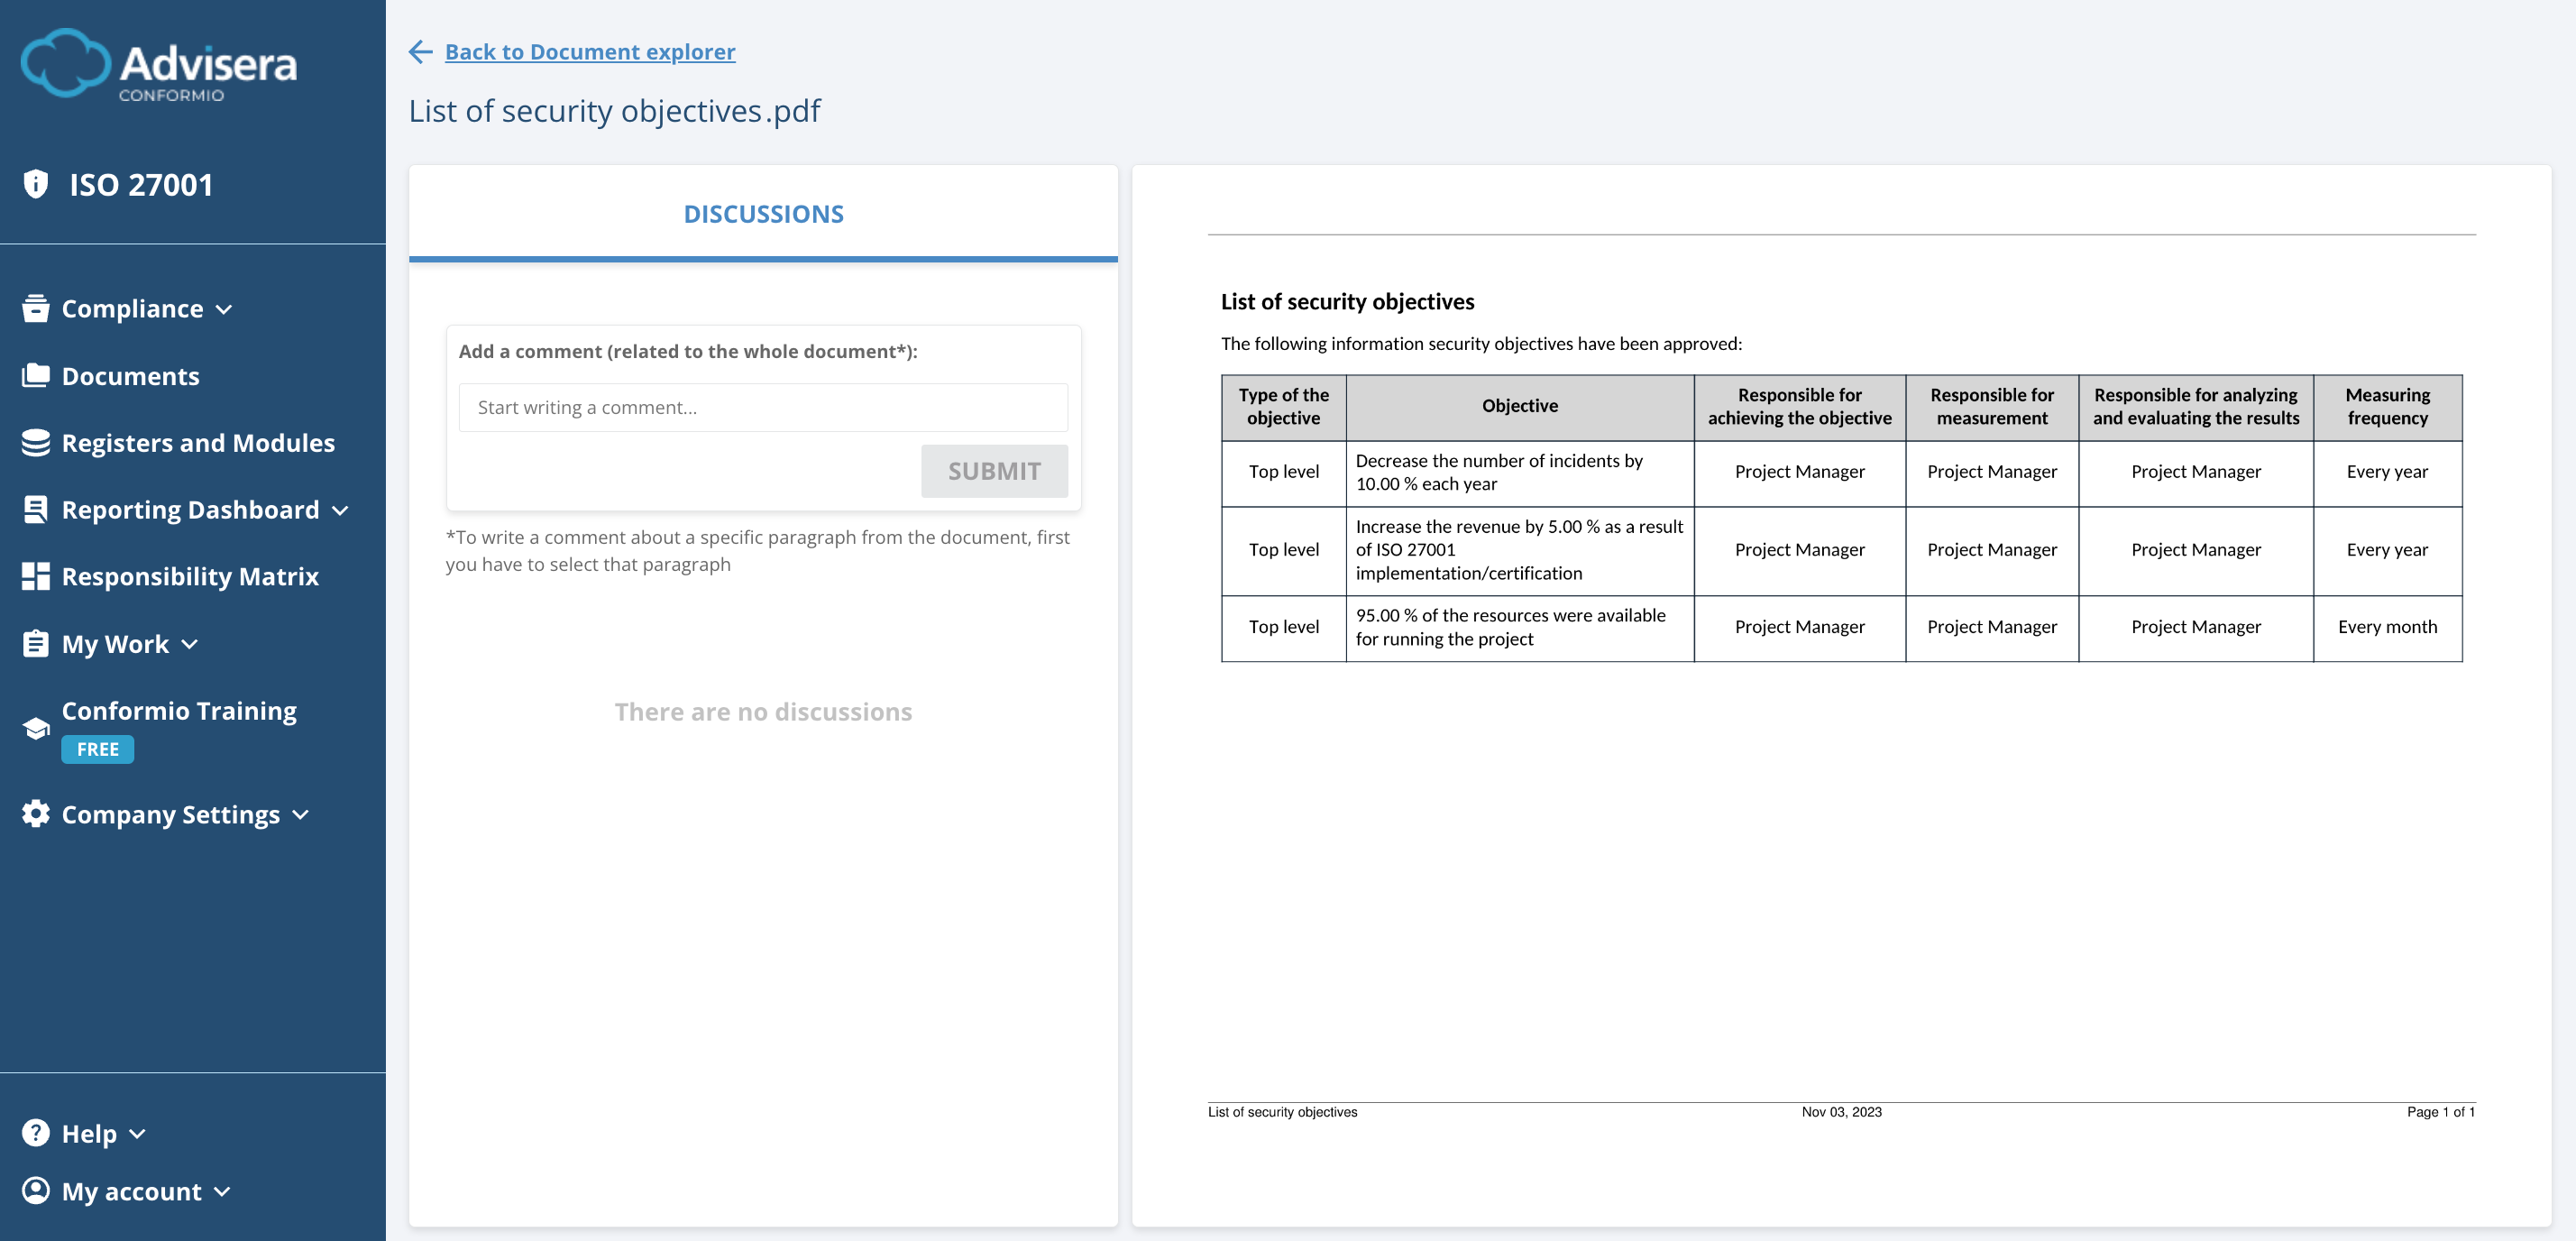Expand the My Work section
The height and width of the screenshot is (1241, 2576).
click(x=190, y=645)
